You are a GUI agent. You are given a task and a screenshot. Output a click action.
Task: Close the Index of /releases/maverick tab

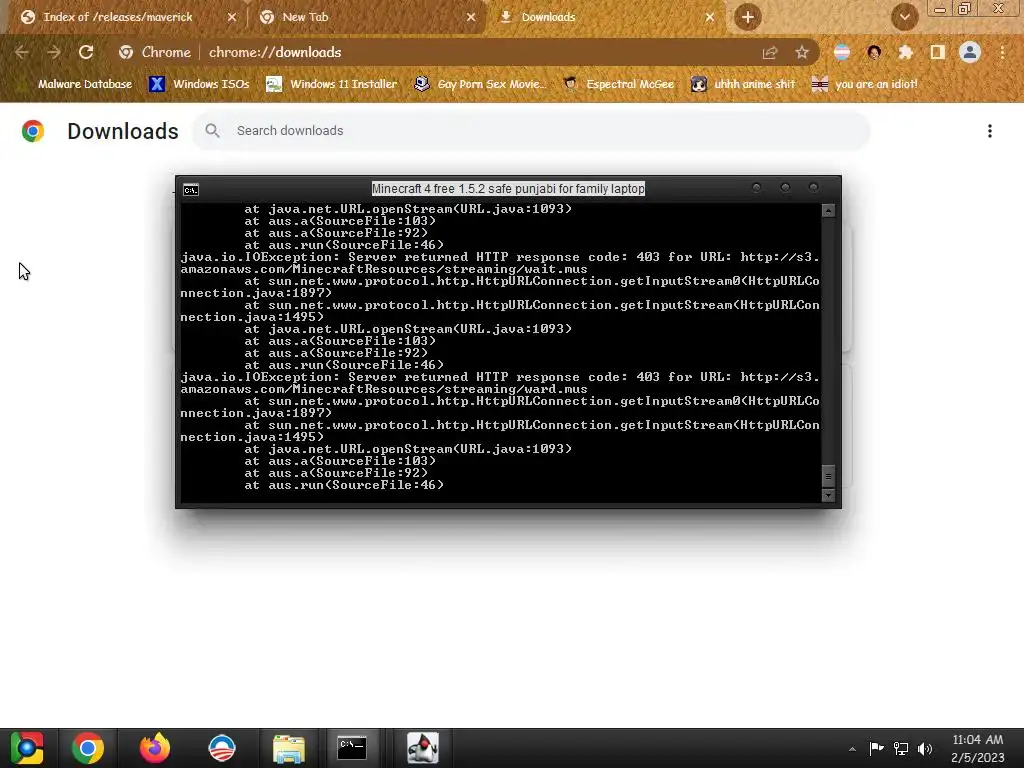tap(232, 18)
